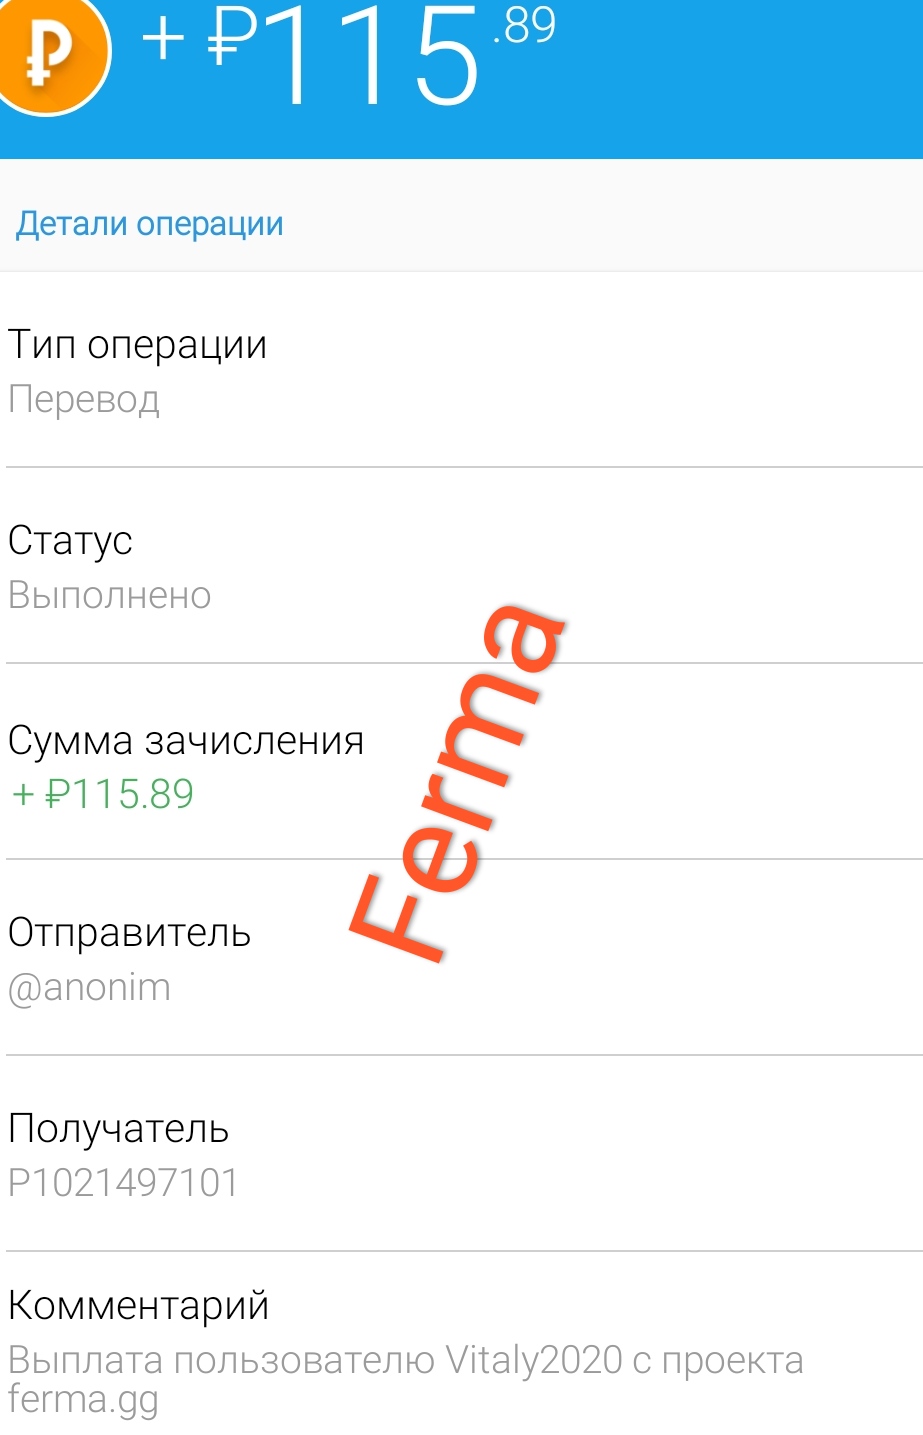Select the Получатель label

pos(119,1129)
